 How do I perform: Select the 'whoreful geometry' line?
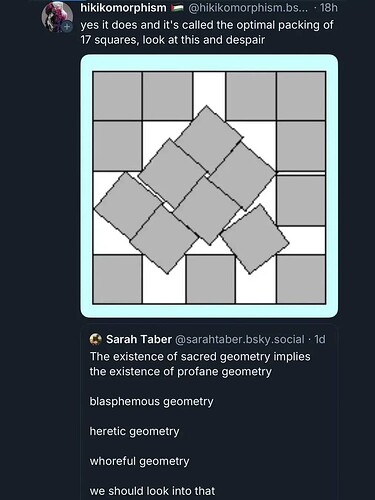point(139,462)
